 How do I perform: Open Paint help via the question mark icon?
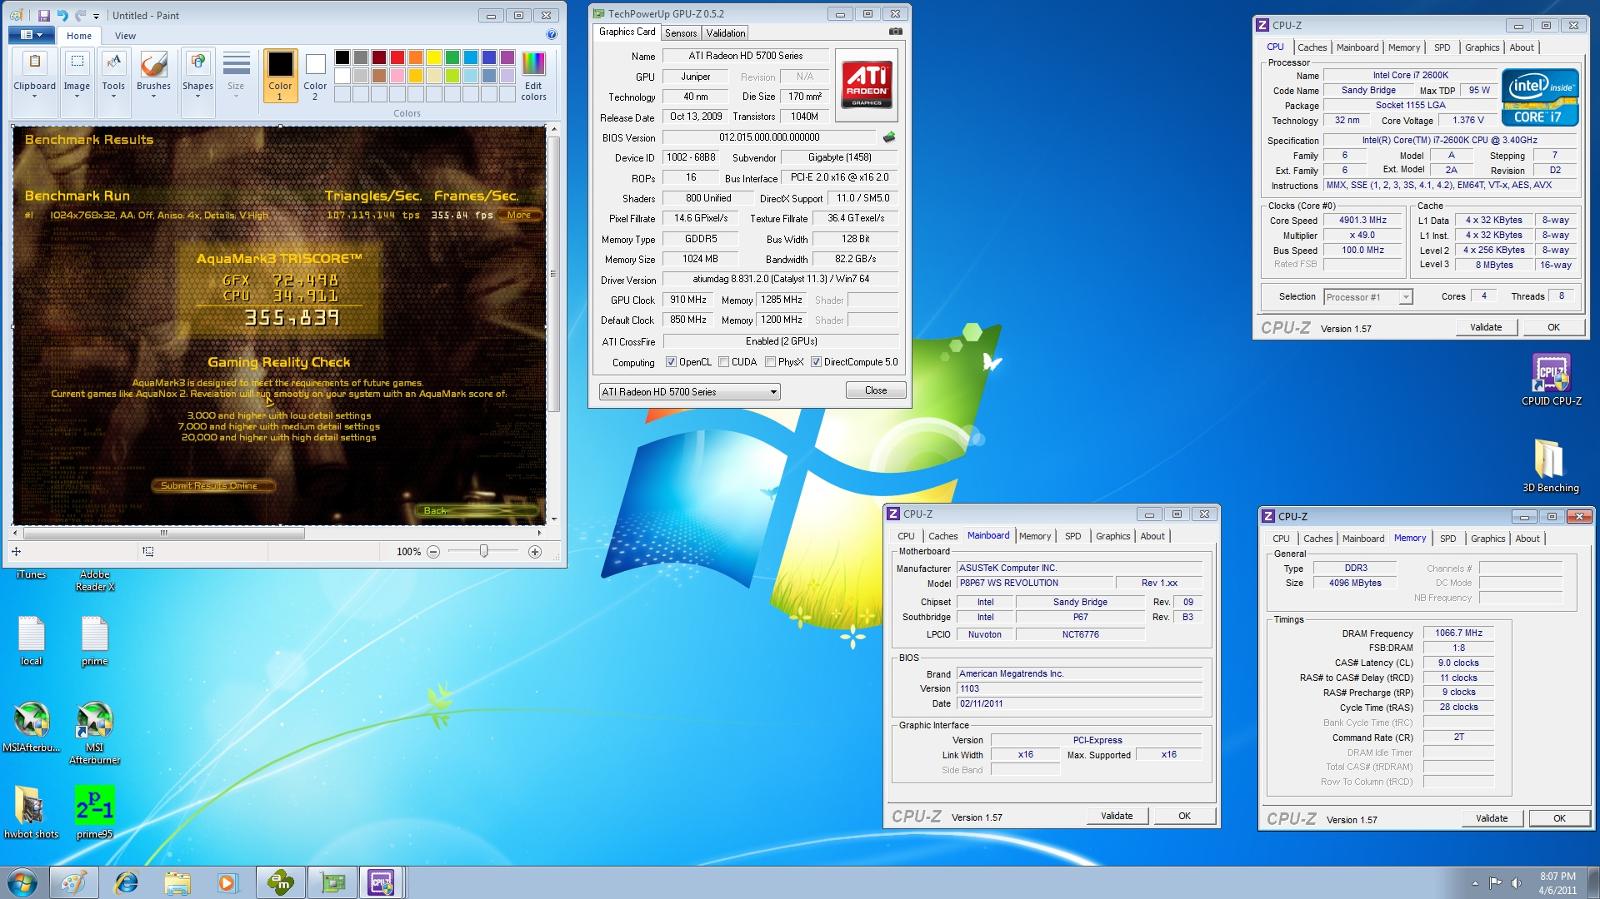click(552, 35)
